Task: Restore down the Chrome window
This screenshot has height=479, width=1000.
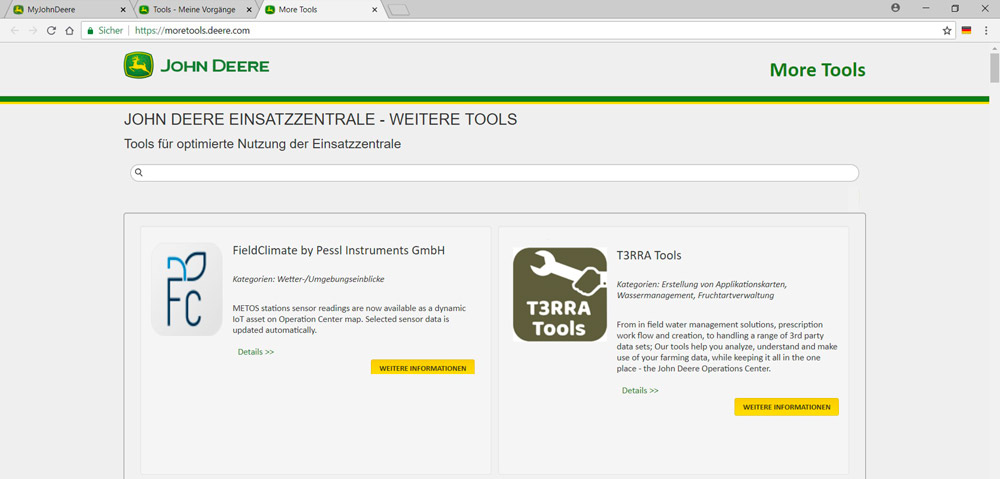Action: point(955,8)
